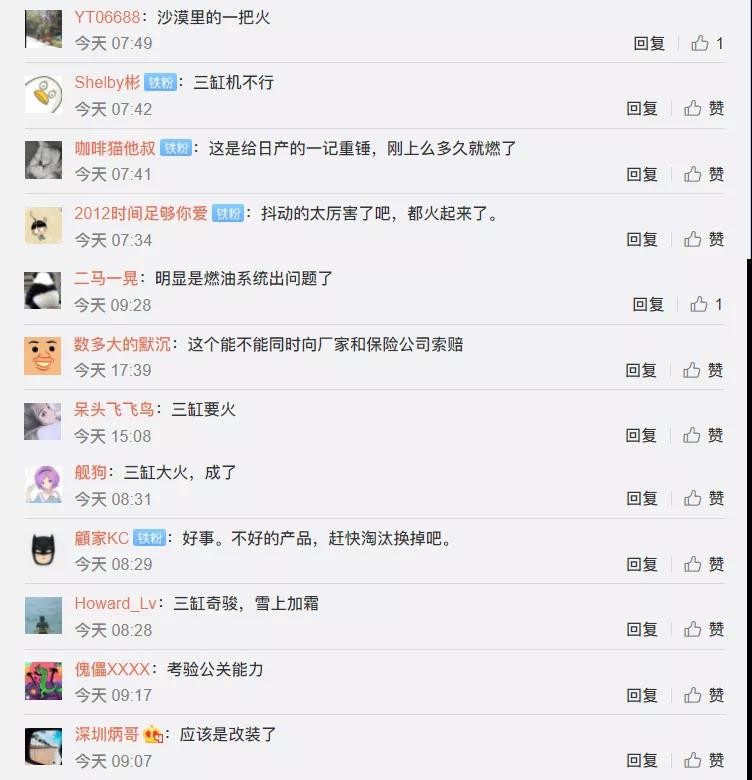The width and height of the screenshot is (752, 780).
Task: Reply to 顧家KC's comment
Action: click(x=642, y=564)
